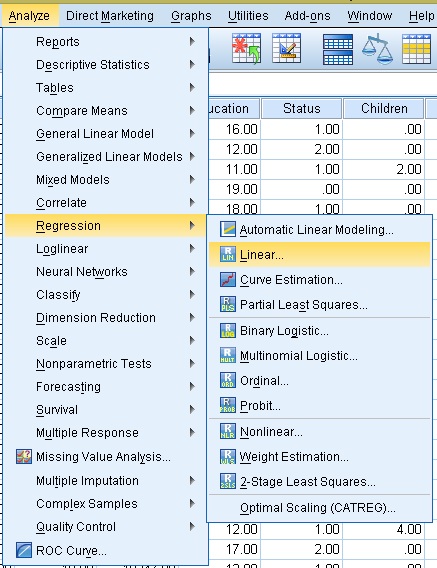Viewport: 437px width, 568px height.
Task: Open the Survival submenu
Action: (106, 409)
